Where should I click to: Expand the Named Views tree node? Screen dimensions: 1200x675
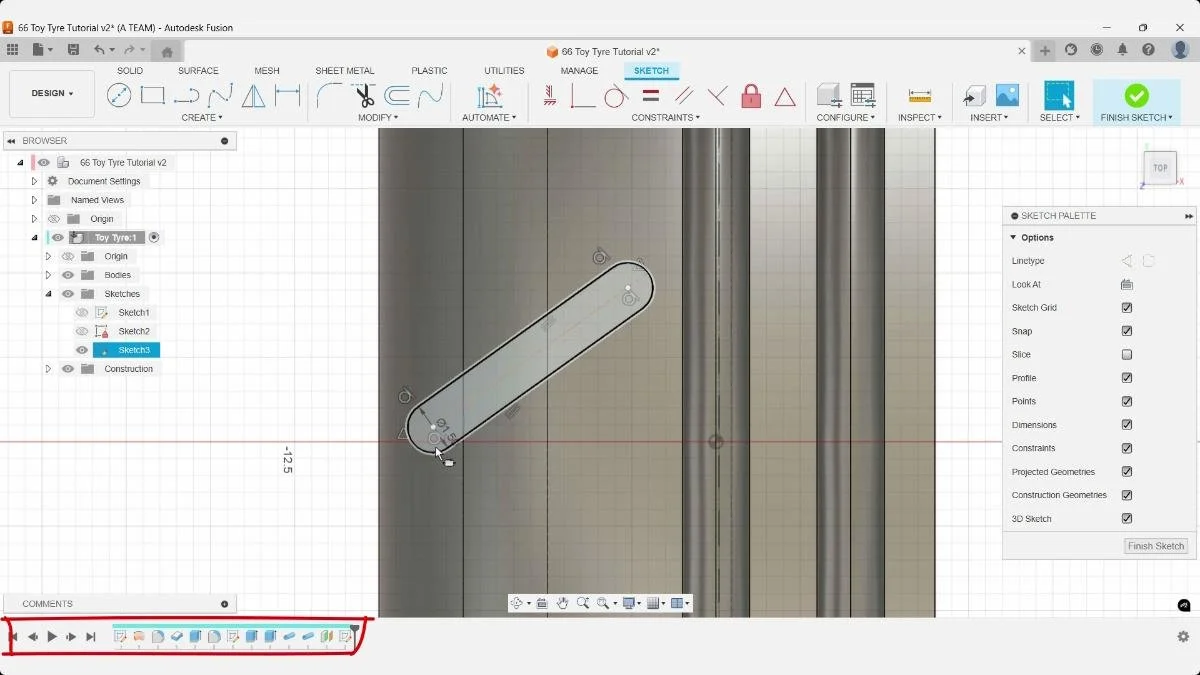(34, 200)
